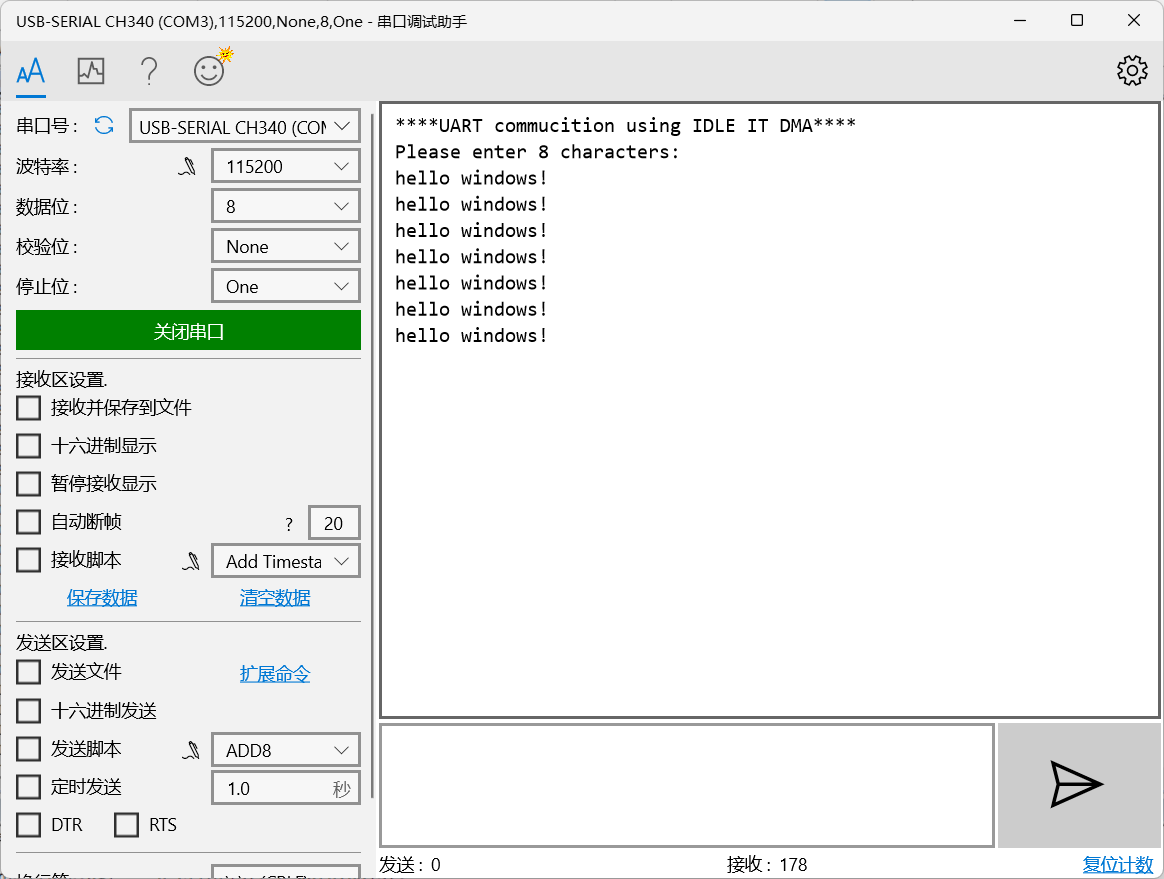Click the receive area 'Please enter 8 characters:' line
This screenshot has height=879, width=1164.
click(537, 152)
